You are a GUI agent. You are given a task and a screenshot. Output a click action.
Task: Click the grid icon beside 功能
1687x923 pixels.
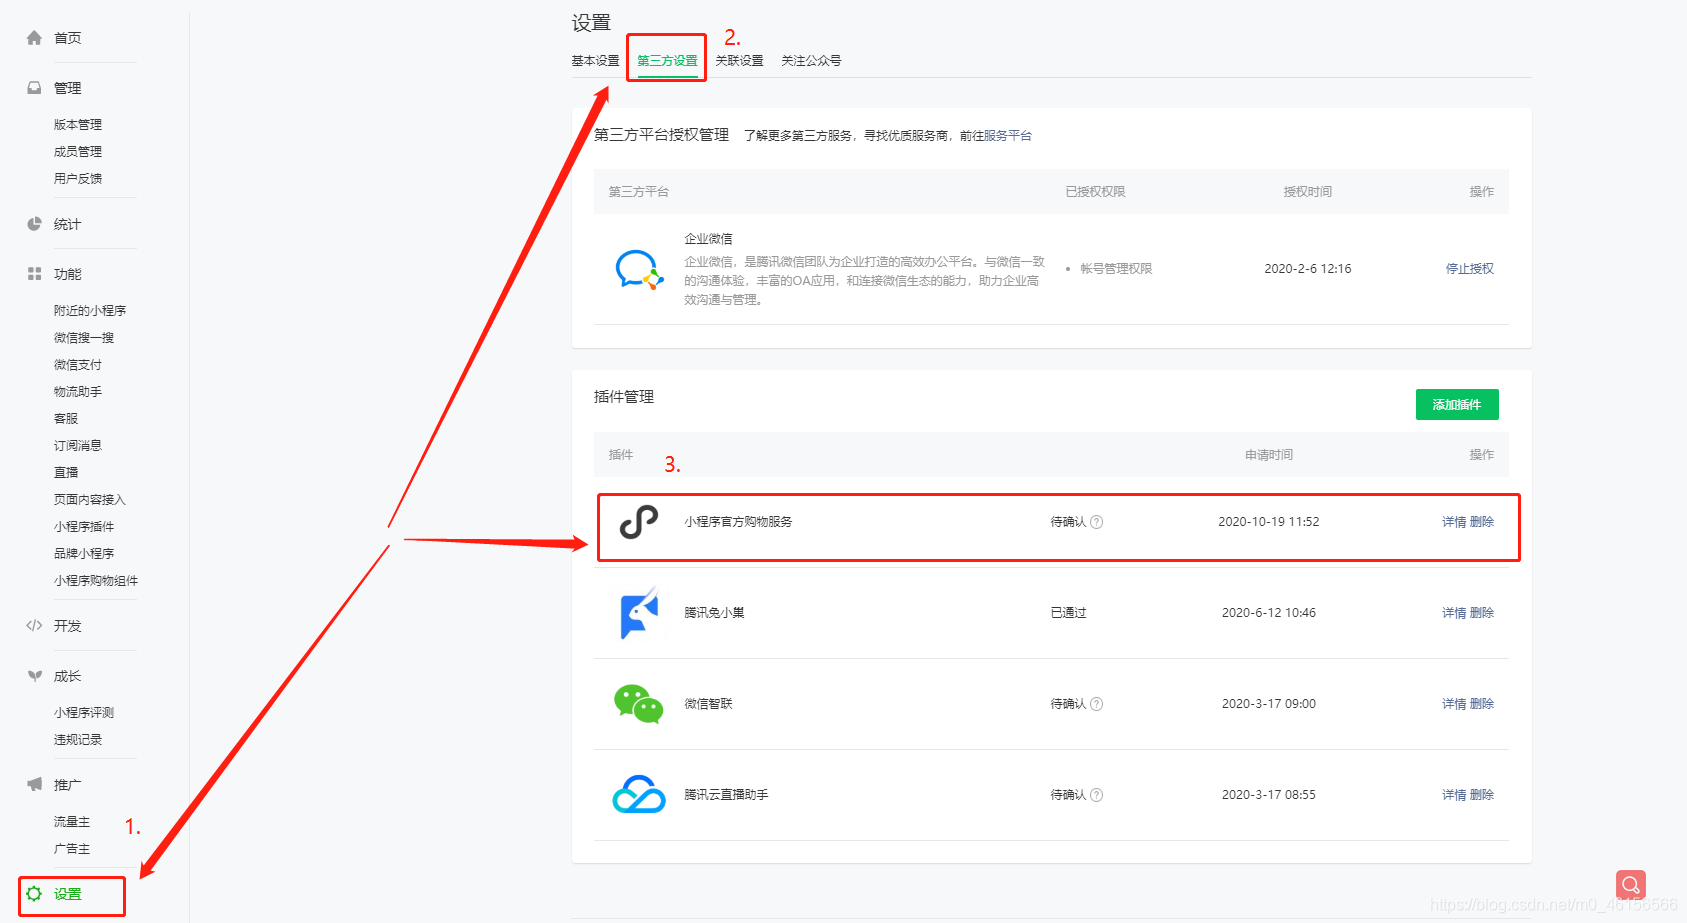tap(34, 274)
